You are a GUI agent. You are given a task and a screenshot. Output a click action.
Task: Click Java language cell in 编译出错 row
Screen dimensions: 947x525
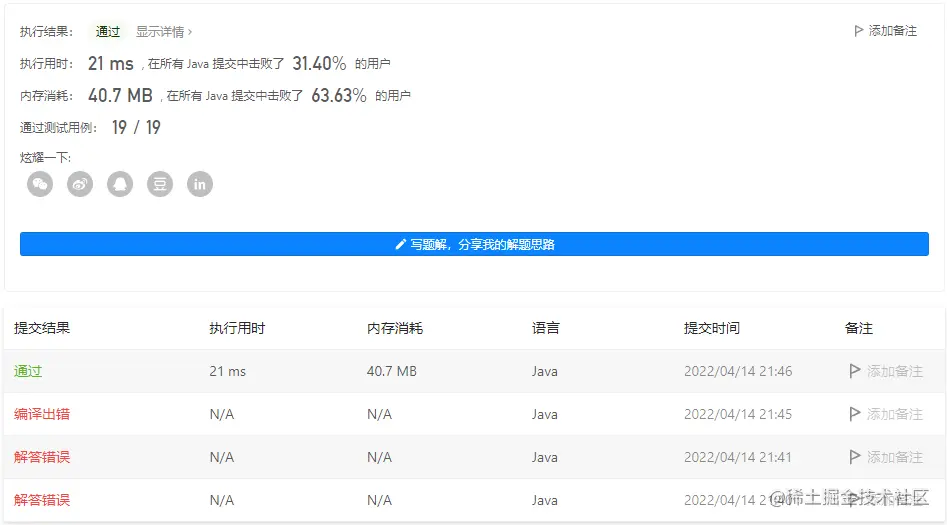[x=544, y=414]
